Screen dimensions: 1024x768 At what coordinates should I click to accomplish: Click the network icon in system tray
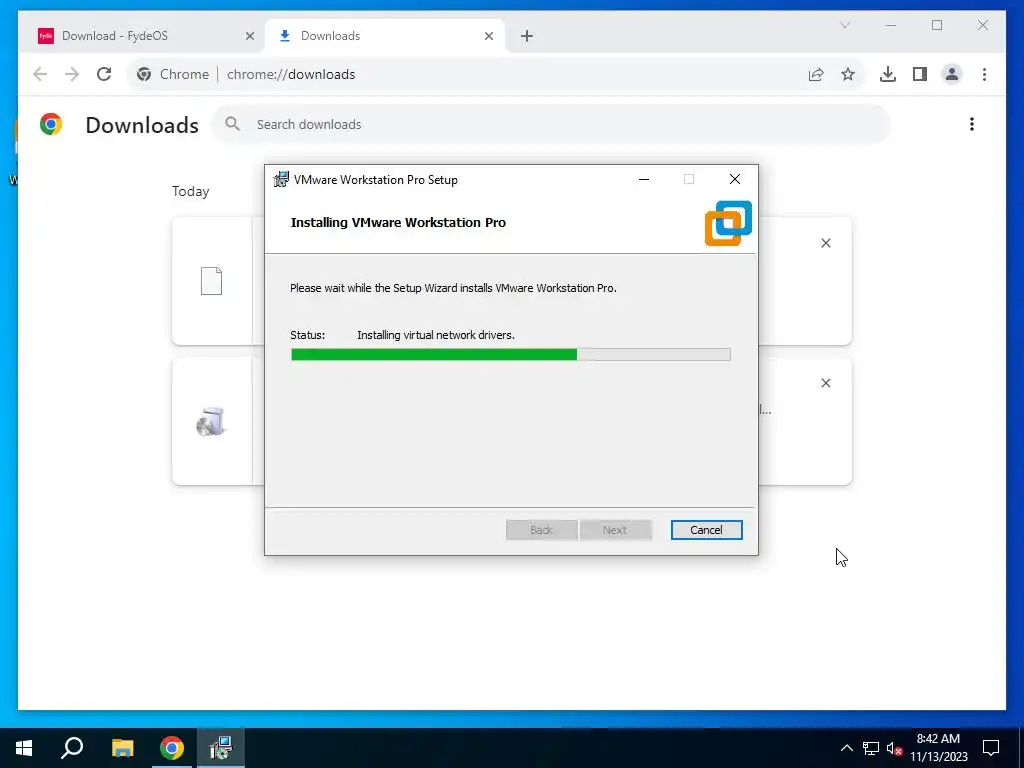click(871, 748)
